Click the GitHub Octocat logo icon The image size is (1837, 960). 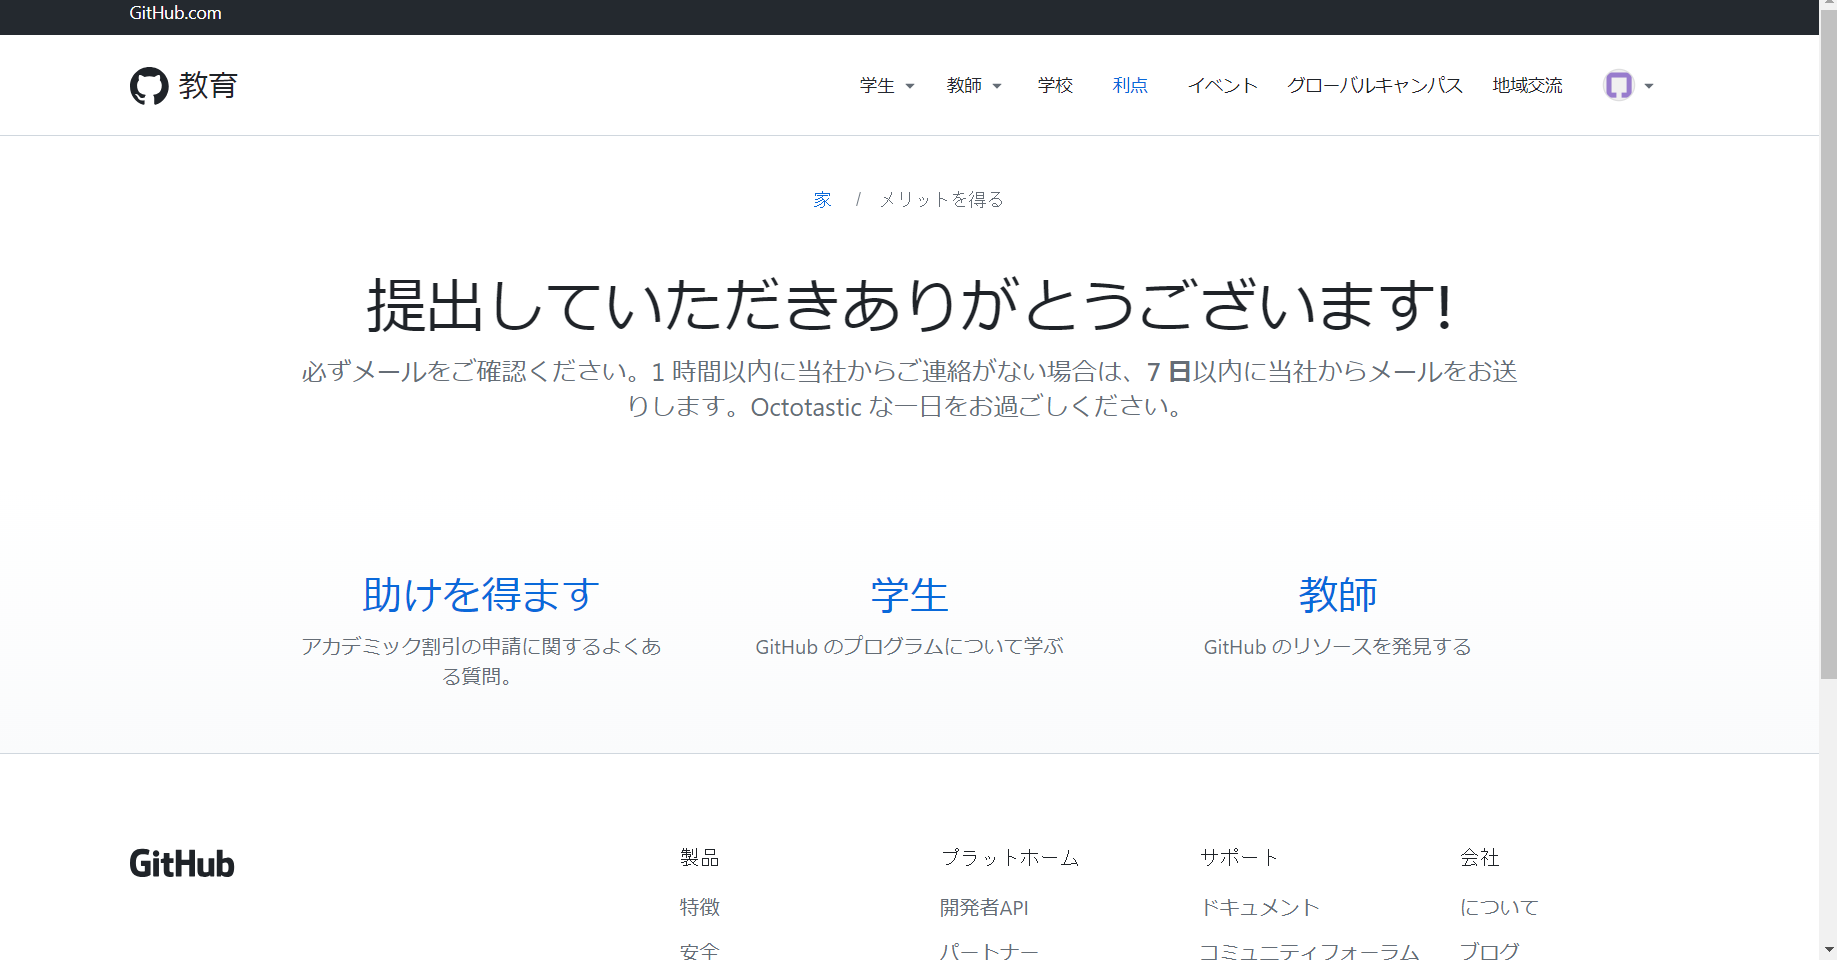coord(149,86)
